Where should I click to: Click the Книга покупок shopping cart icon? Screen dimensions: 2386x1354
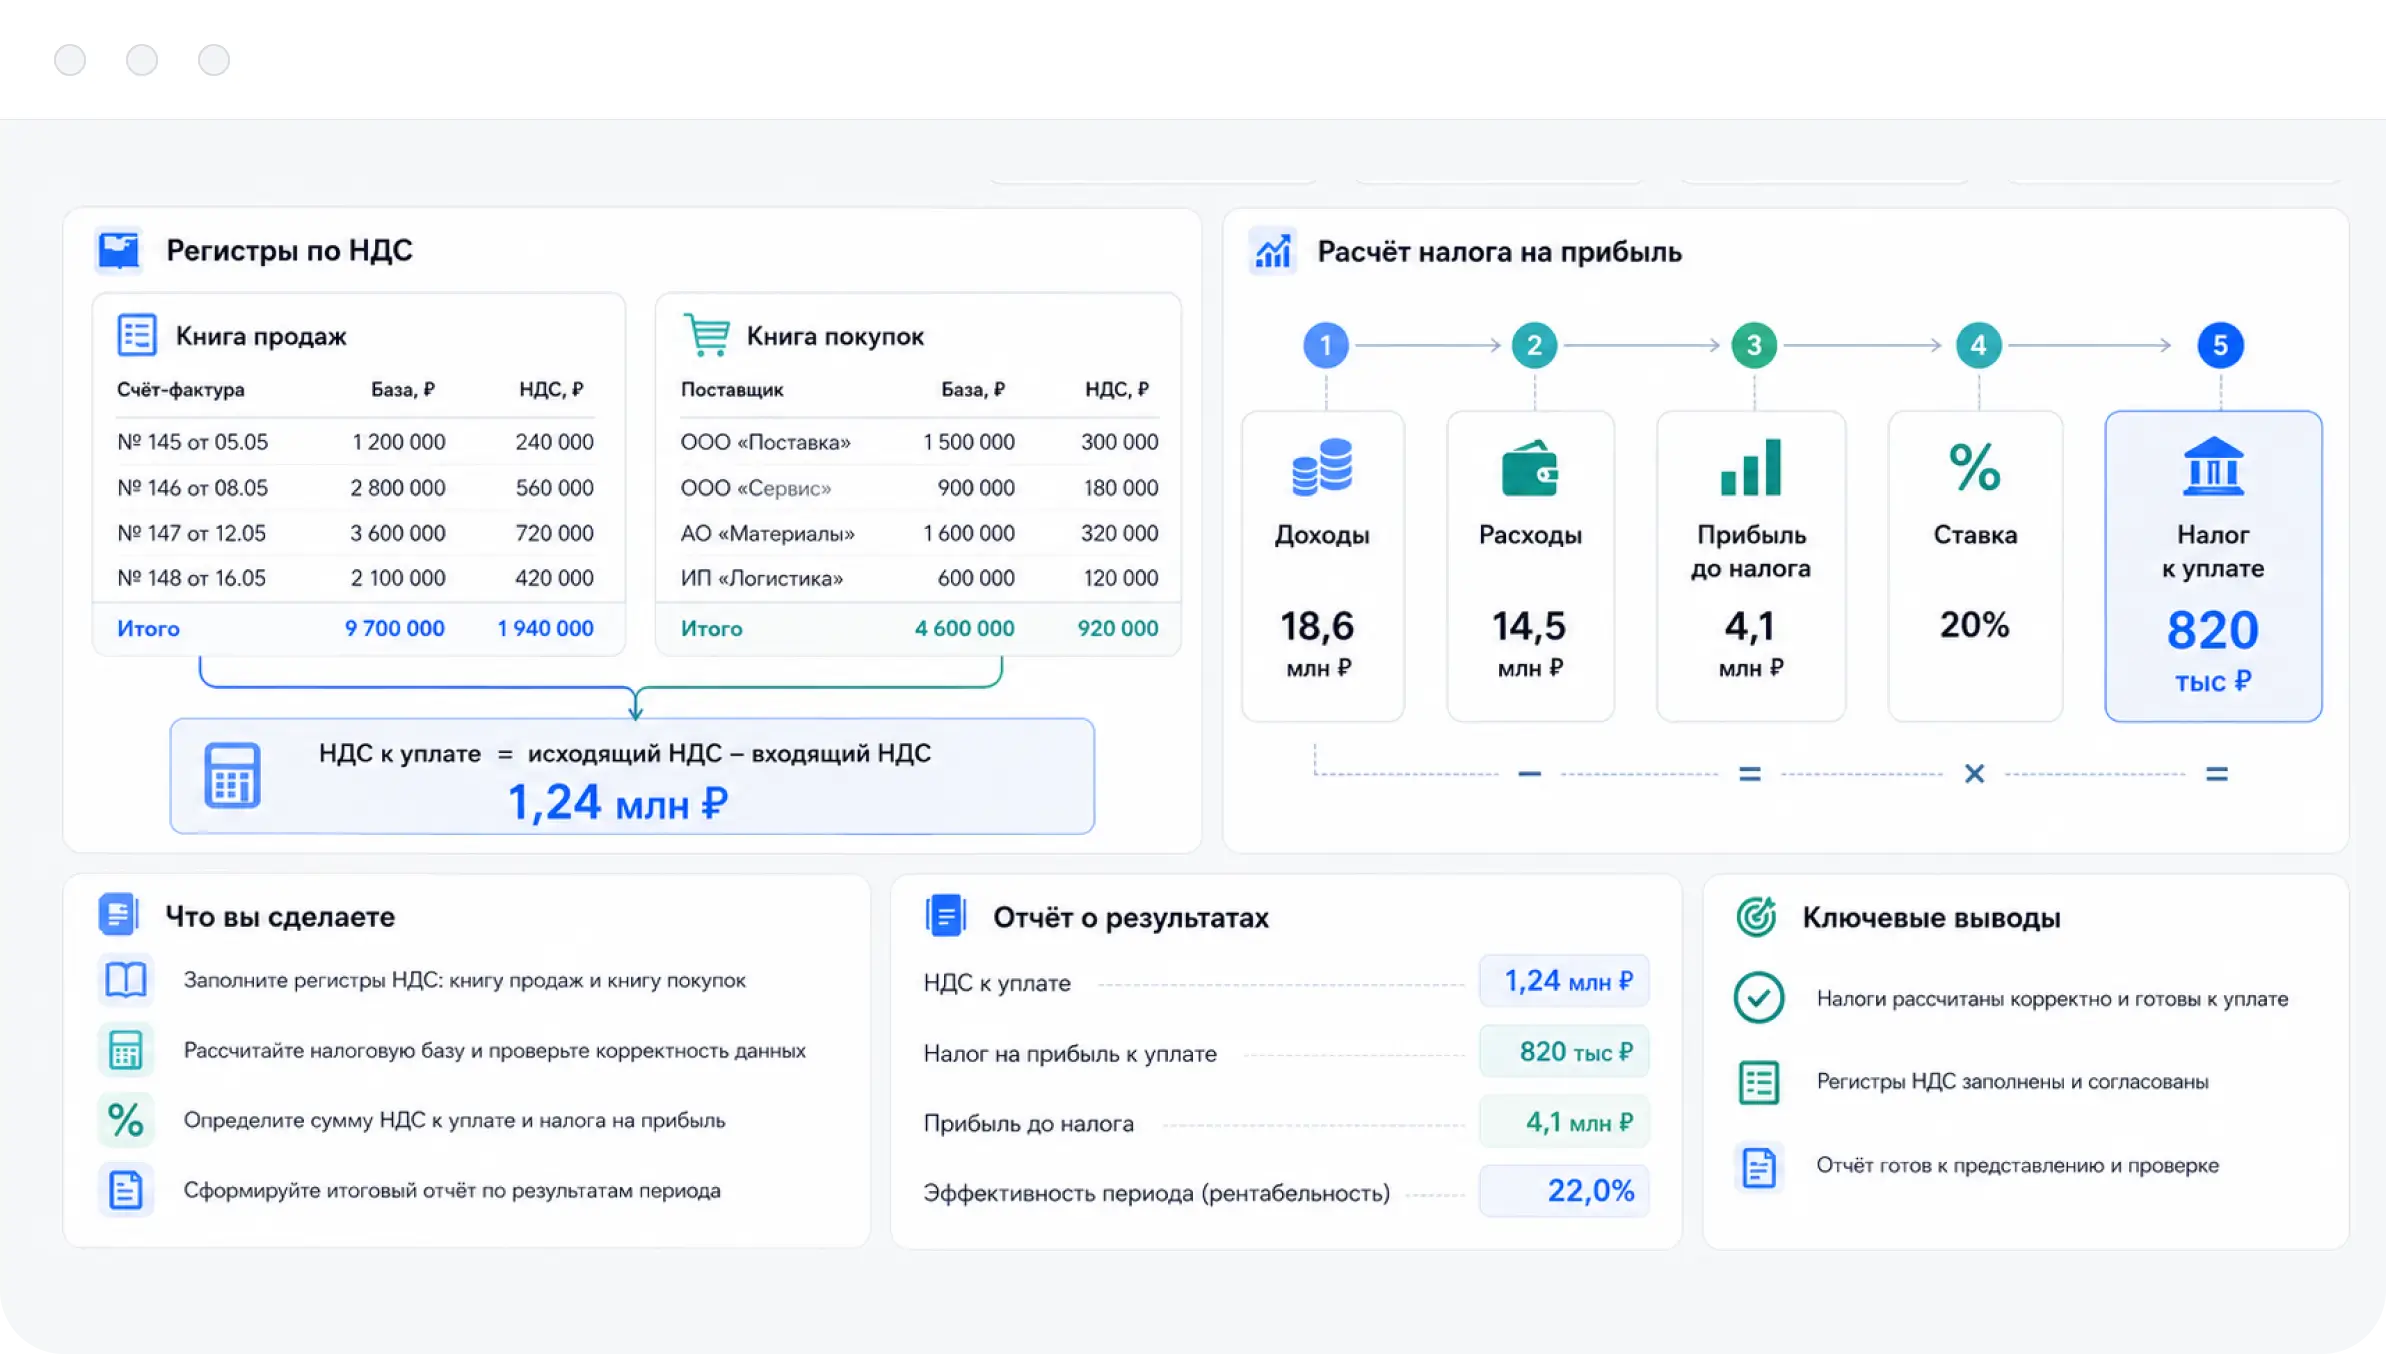pyautogui.click(x=707, y=335)
